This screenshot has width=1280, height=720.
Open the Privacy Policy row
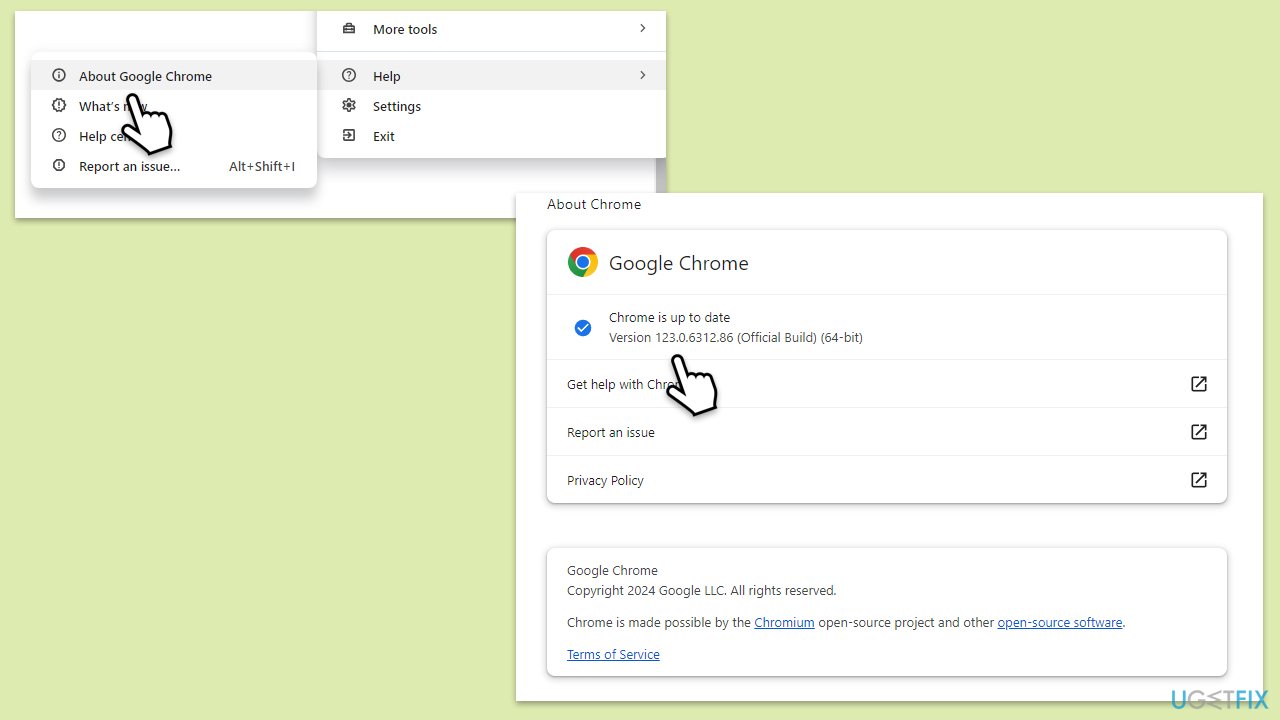click(x=887, y=480)
